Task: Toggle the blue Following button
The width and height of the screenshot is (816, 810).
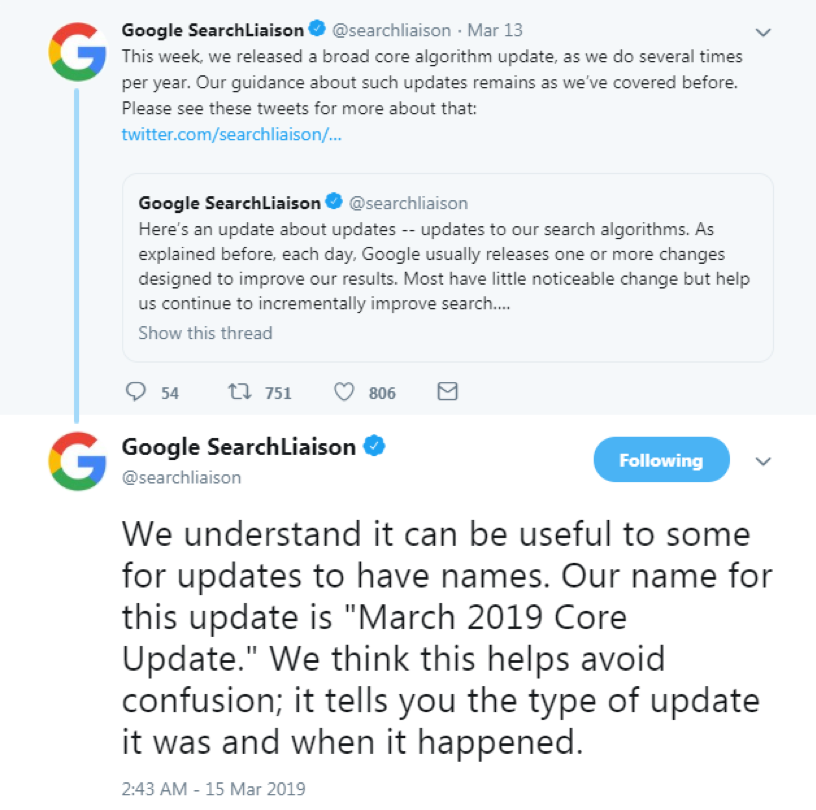Action: (x=661, y=461)
